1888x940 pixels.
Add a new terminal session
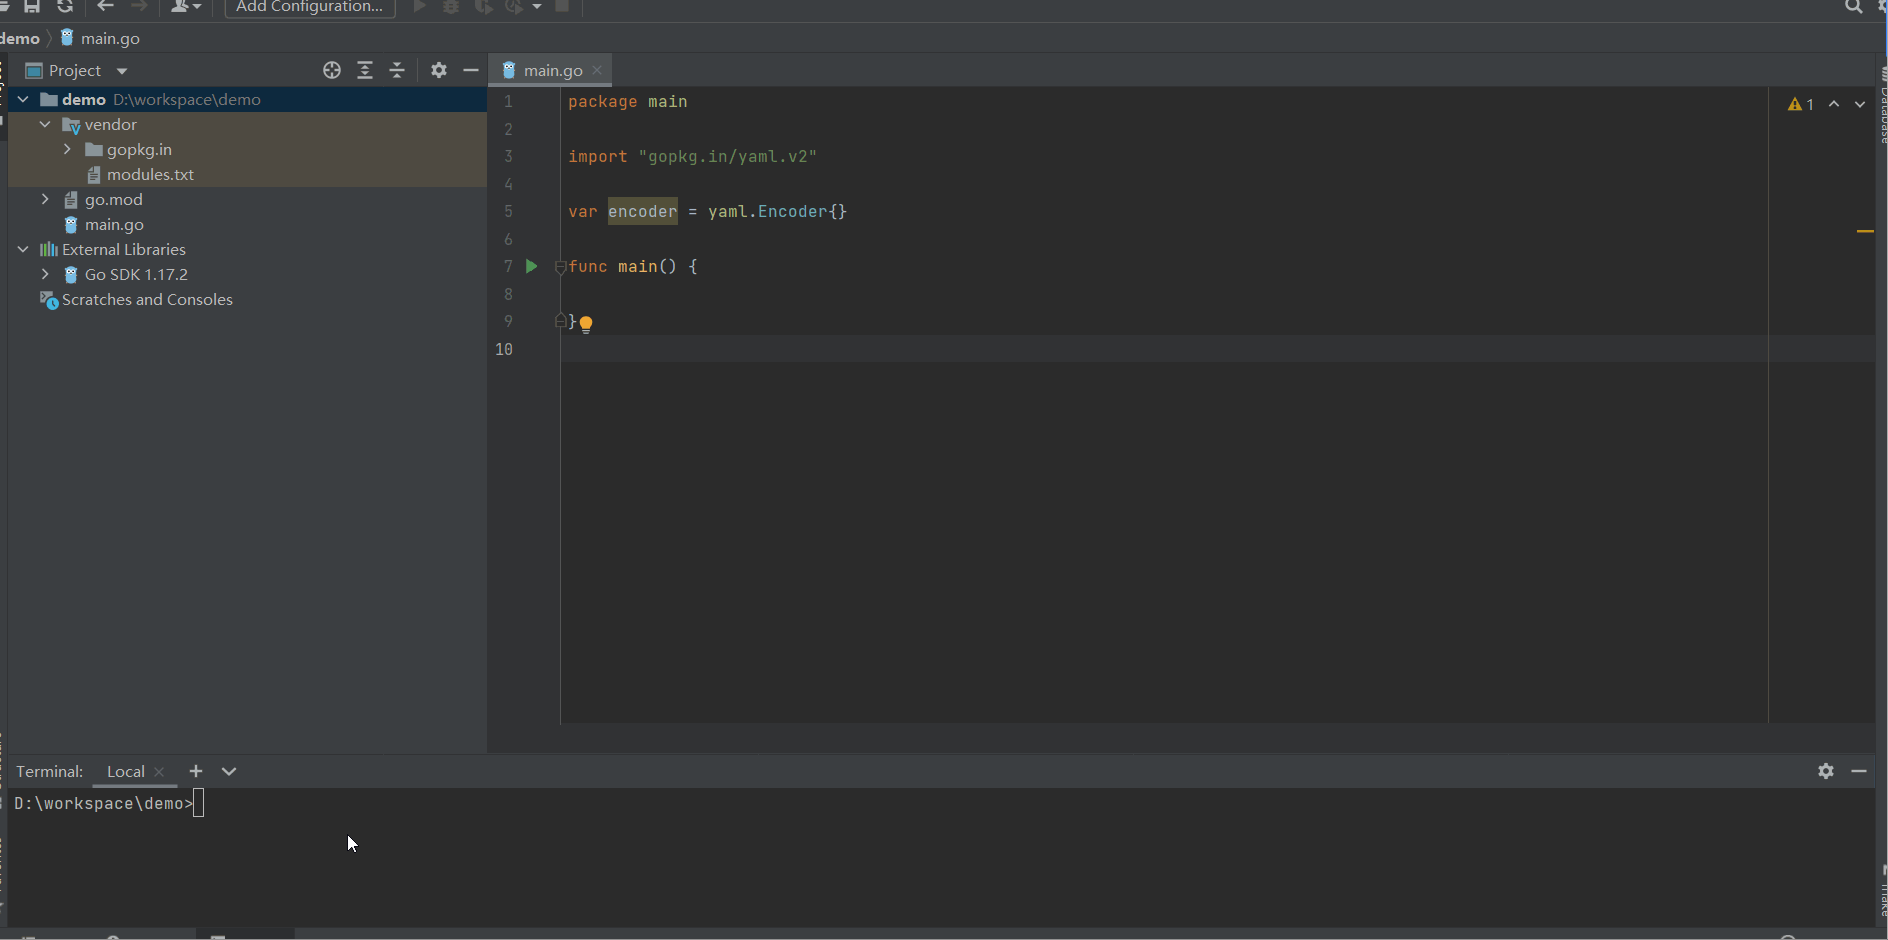196,771
